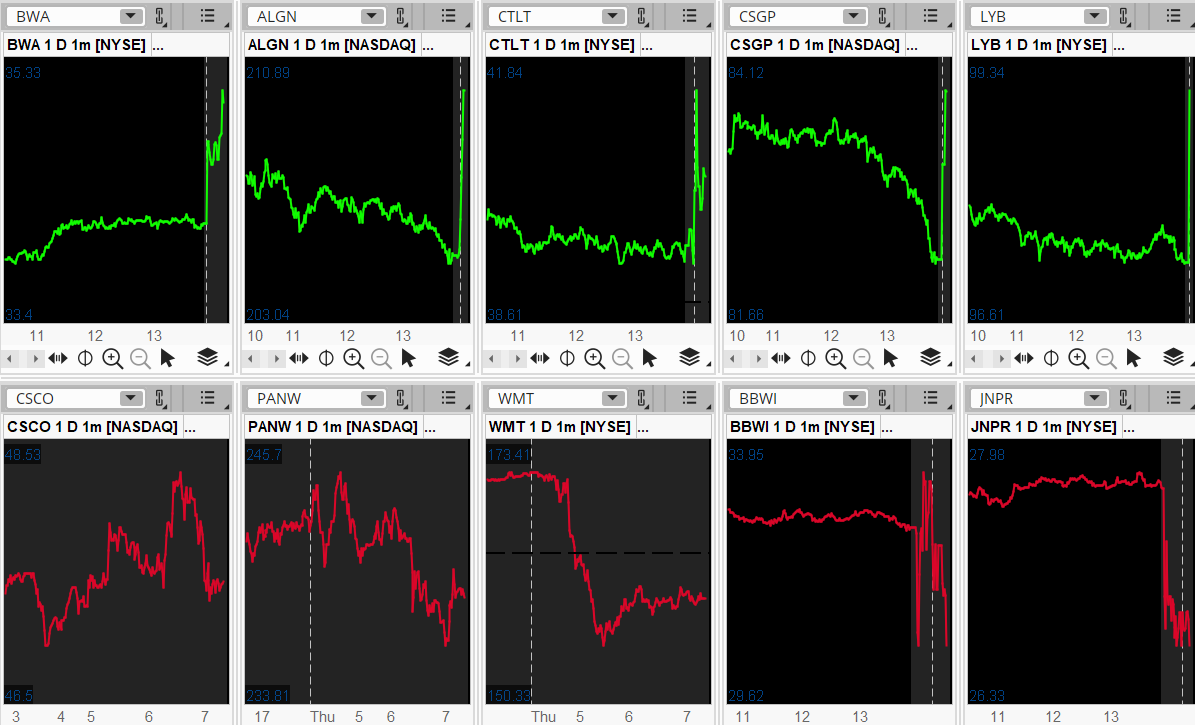
Task: Zoom in on the LYB chart
Action: [1078, 358]
